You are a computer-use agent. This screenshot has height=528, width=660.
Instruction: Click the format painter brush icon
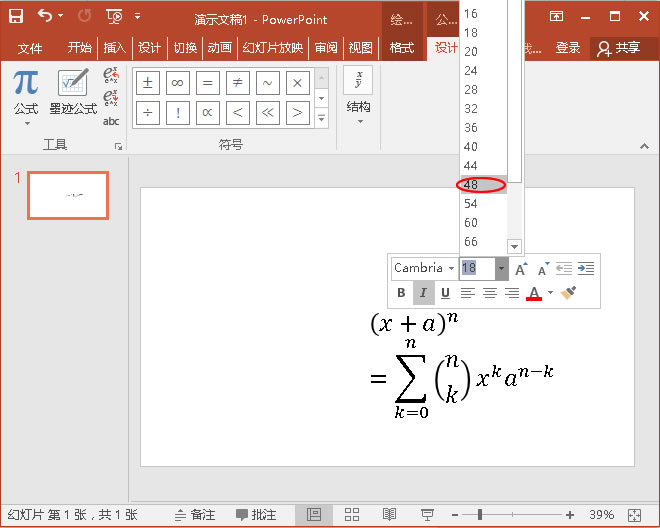568,293
